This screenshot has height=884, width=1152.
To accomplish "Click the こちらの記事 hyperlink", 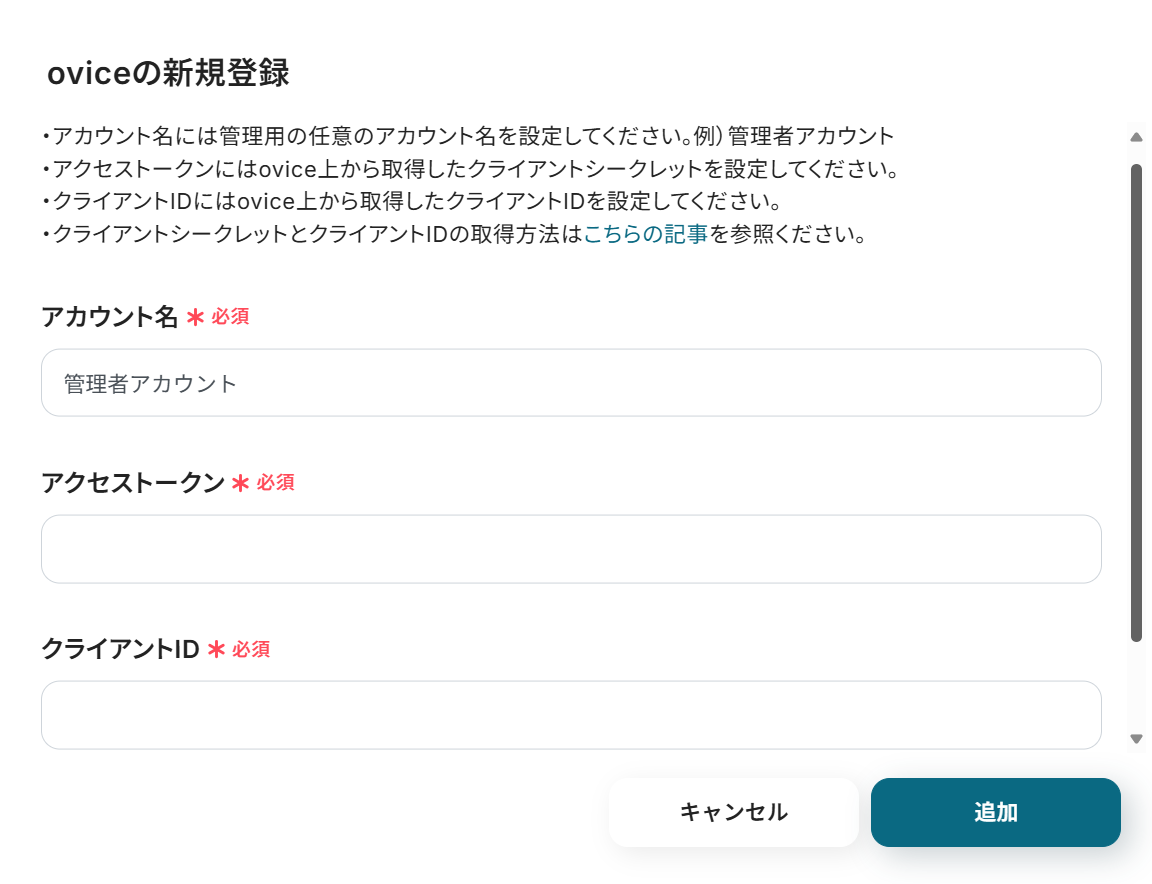I will click(x=643, y=234).
